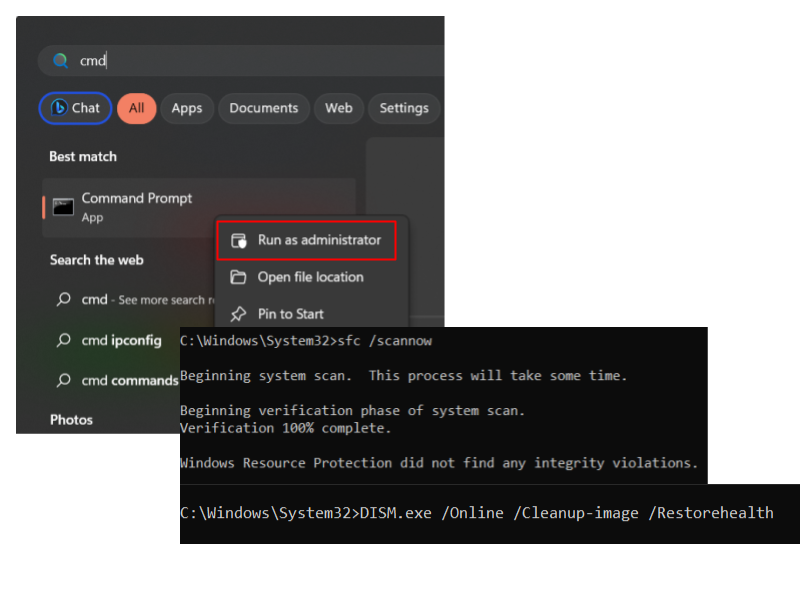The width and height of the screenshot is (800, 600).
Task: Click the 'Verification 100% complete.' line
Action: [286, 428]
